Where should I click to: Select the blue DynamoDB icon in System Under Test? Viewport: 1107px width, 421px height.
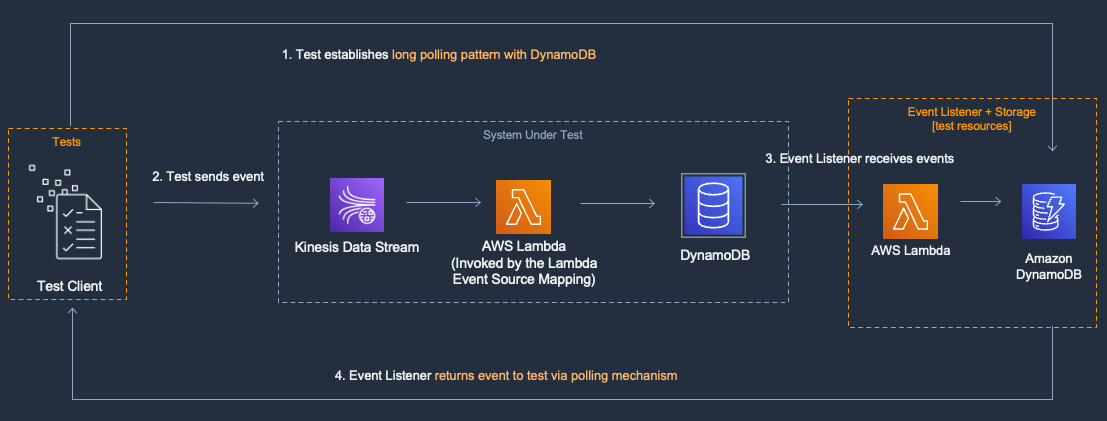(713, 206)
